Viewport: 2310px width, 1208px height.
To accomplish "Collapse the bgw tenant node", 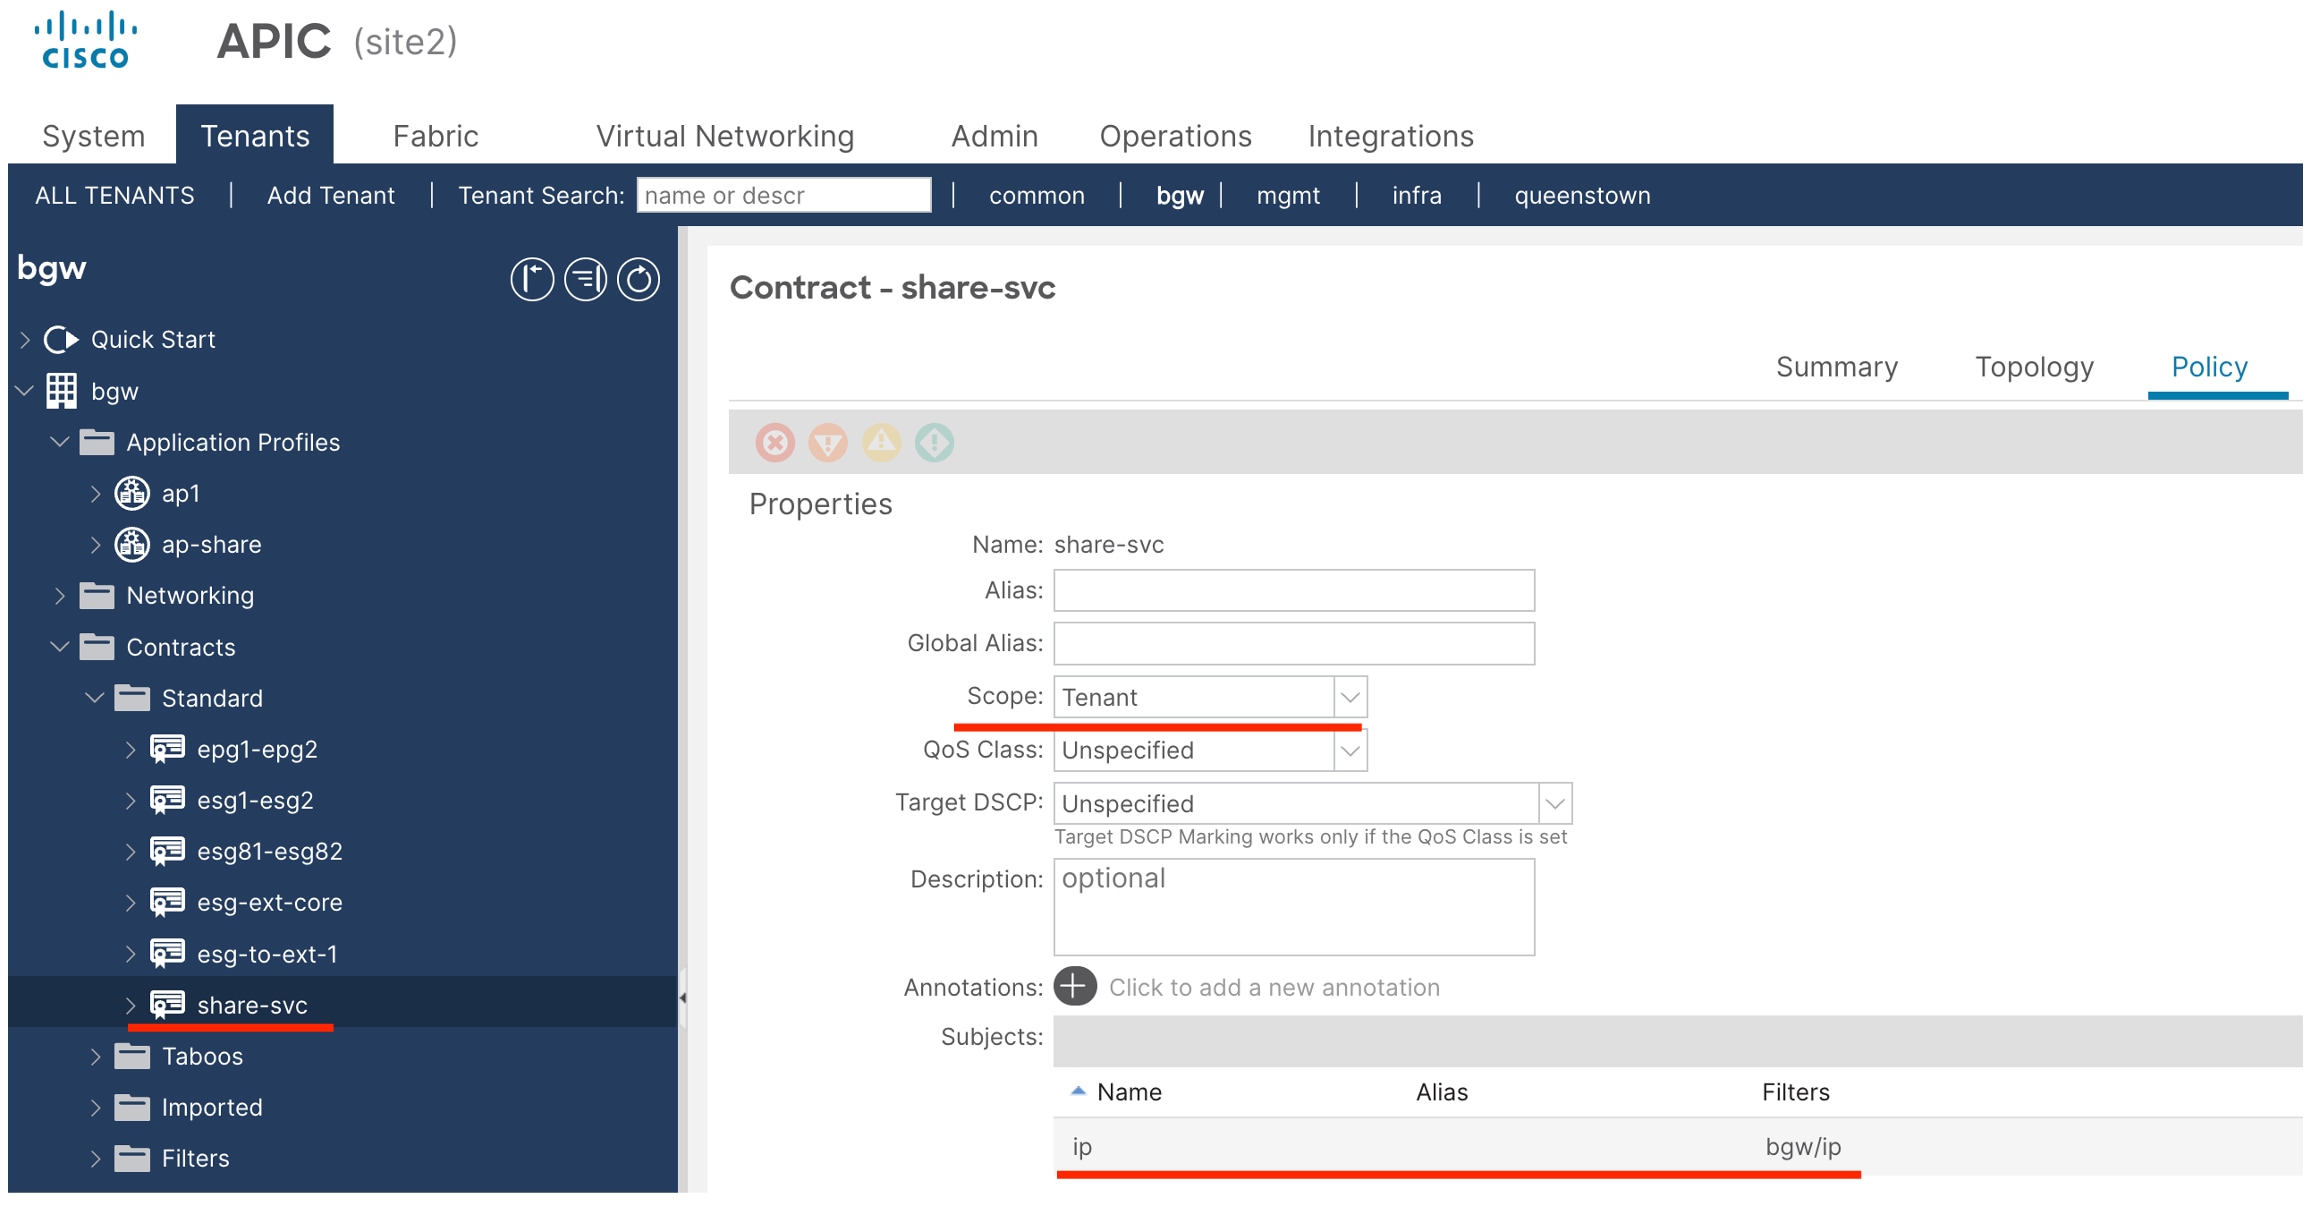I will coord(26,391).
